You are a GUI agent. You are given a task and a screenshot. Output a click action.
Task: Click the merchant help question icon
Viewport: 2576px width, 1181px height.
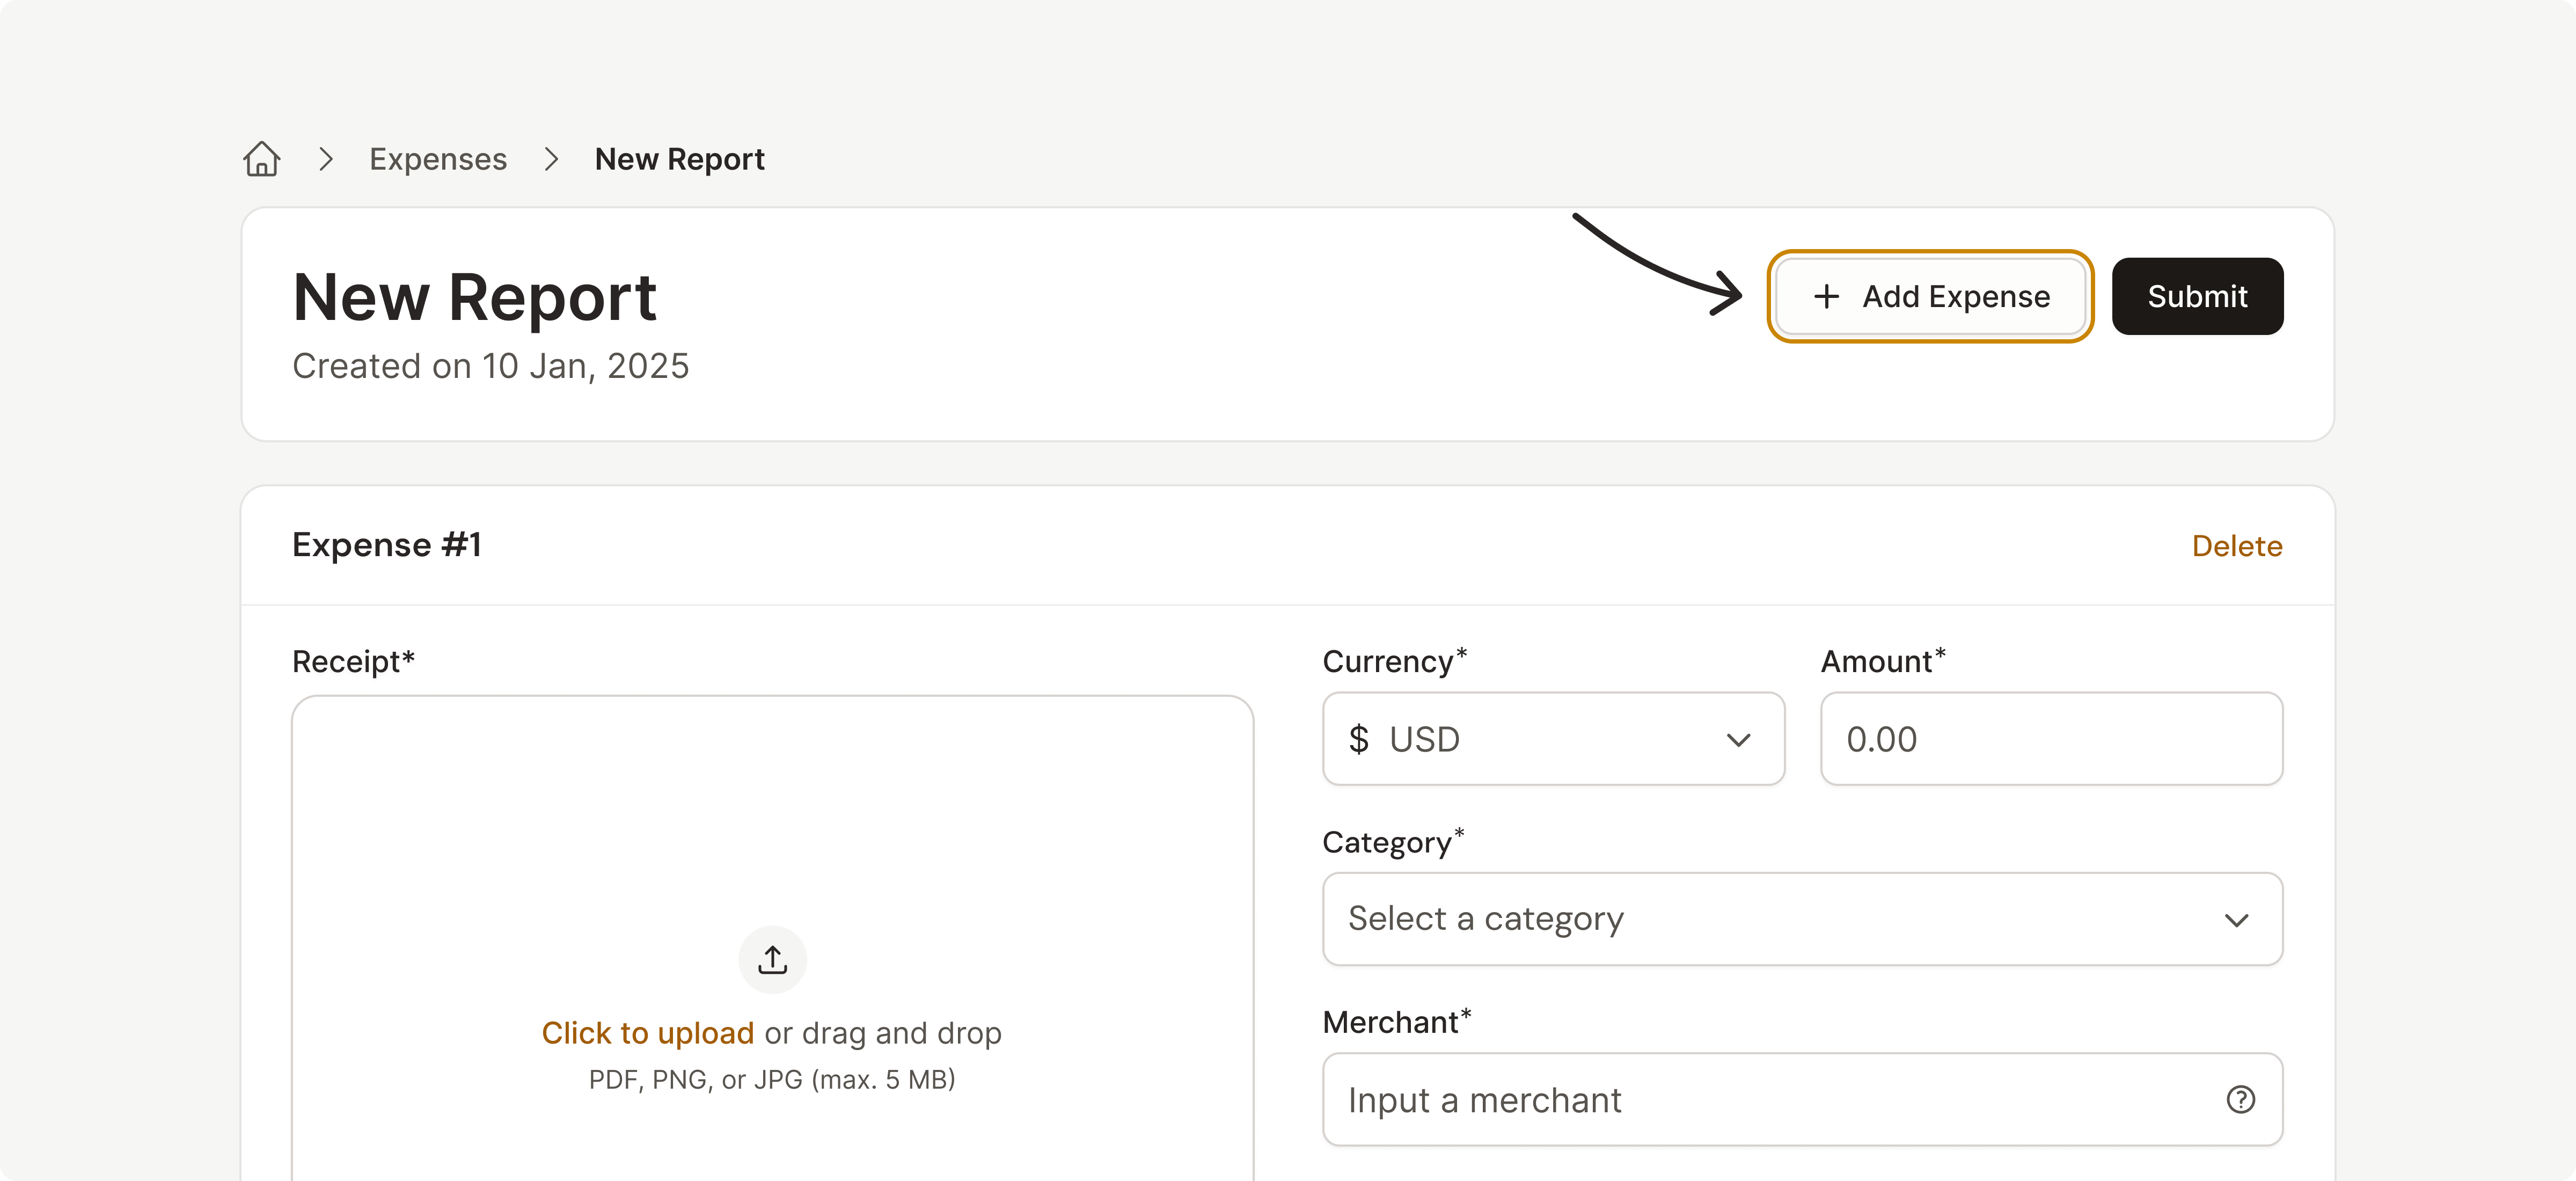2240,1099
